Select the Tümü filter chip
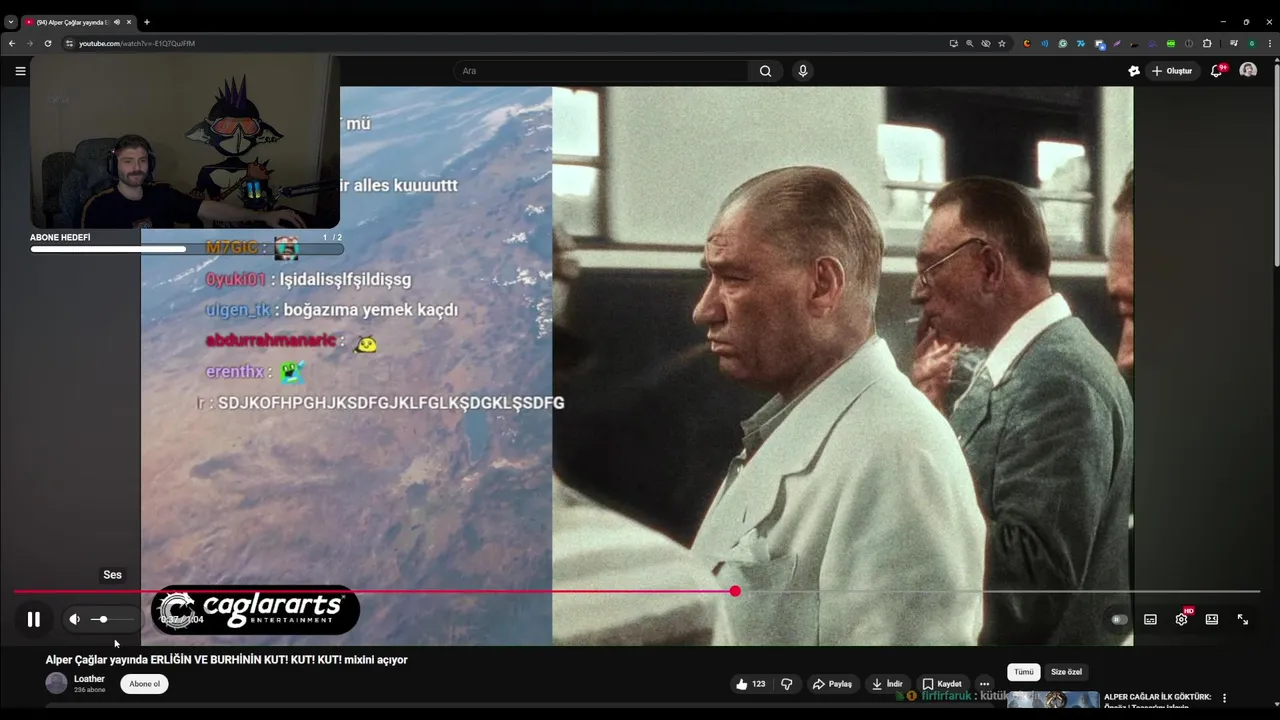 1024,672
